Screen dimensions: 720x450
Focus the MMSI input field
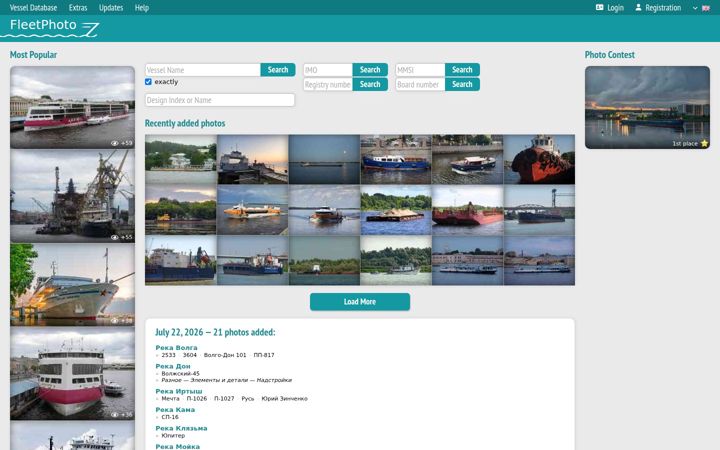click(x=420, y=70)
